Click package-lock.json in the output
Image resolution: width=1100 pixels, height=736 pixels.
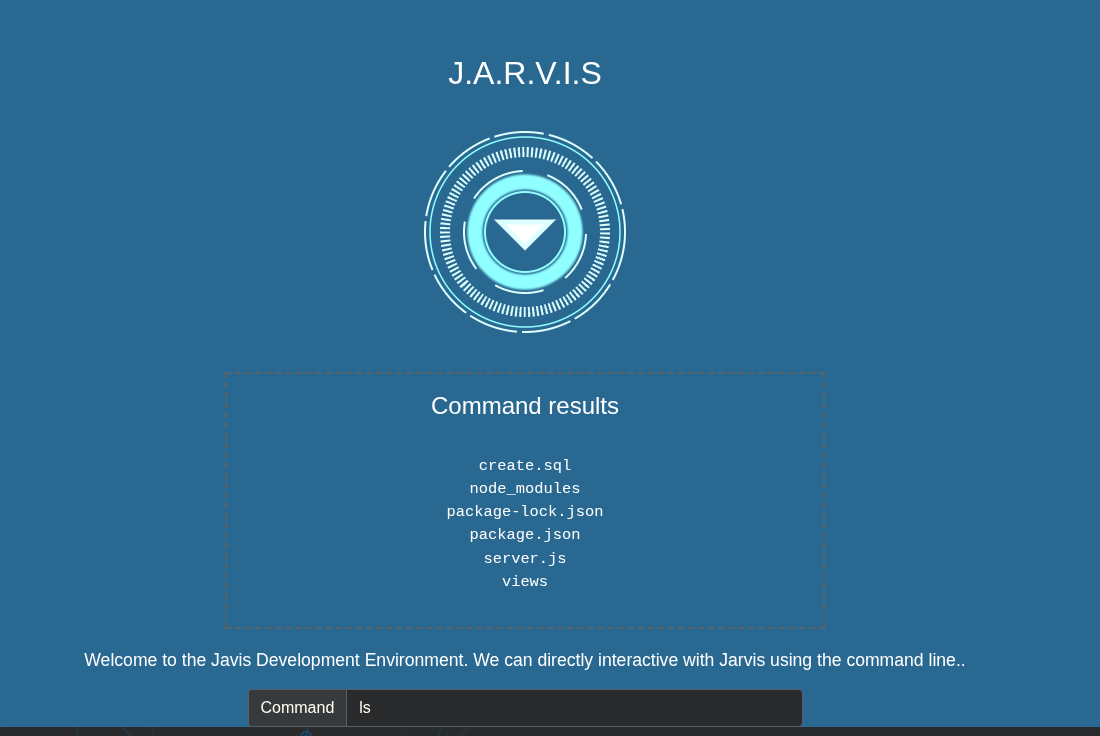pyautogui.click(x=525, y=512)
